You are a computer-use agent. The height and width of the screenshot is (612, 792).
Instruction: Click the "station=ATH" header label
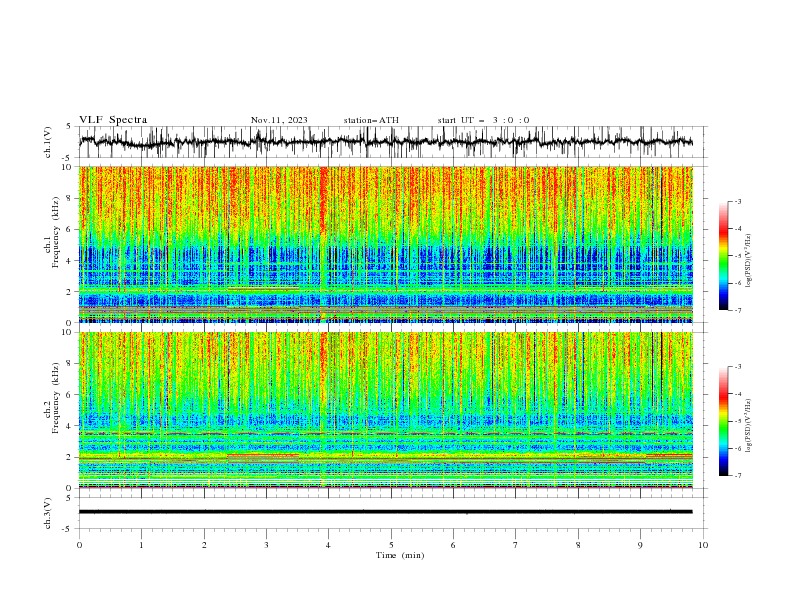tap(371, 120)
